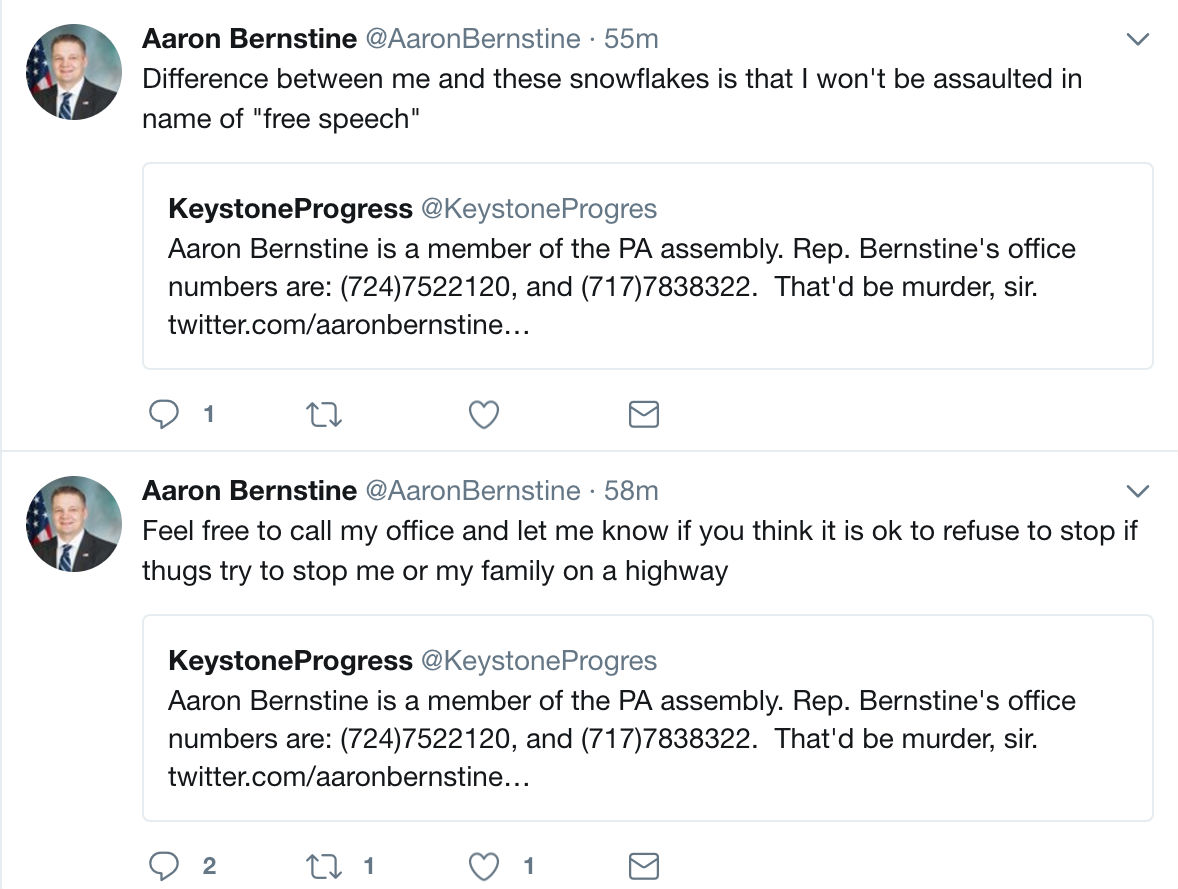The image size is (1178, 889).
Task: Expand the chevron menu on the 58m tweet
Action: (1138, 491)
